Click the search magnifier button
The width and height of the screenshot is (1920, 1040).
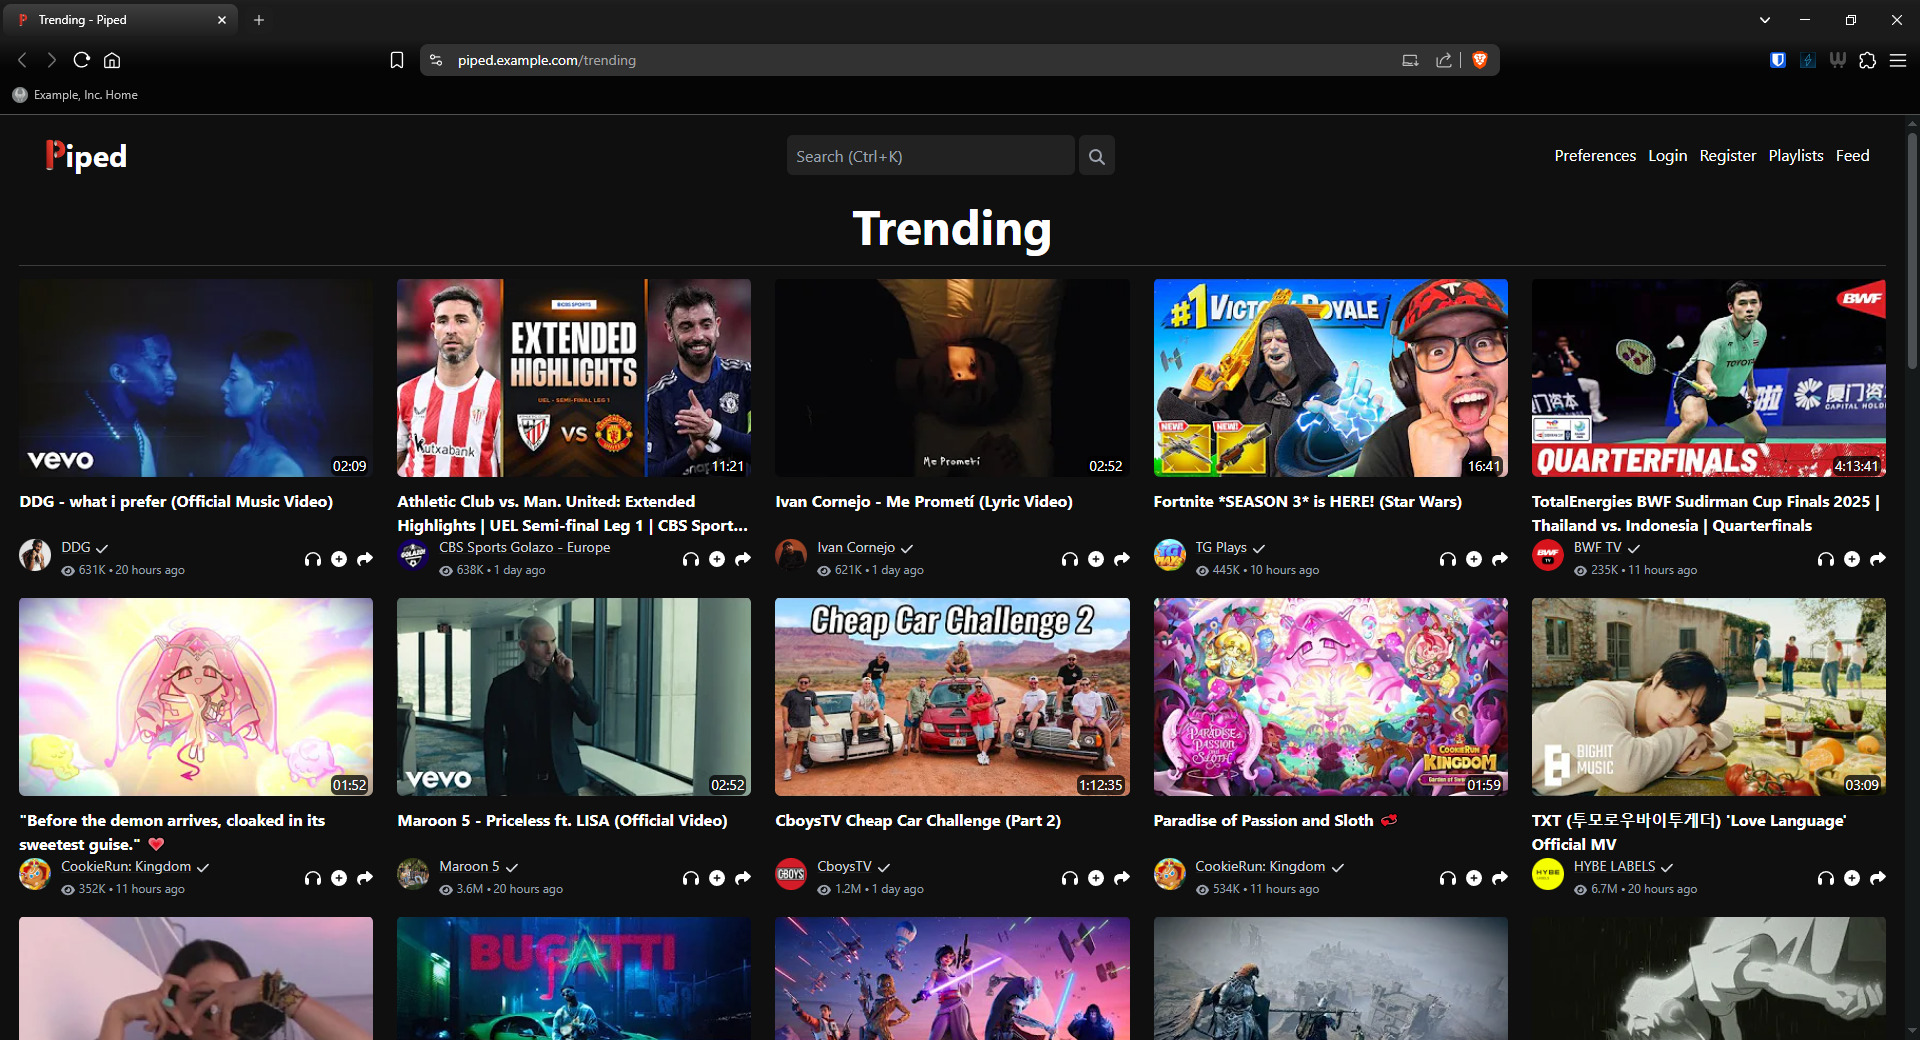1096,157
